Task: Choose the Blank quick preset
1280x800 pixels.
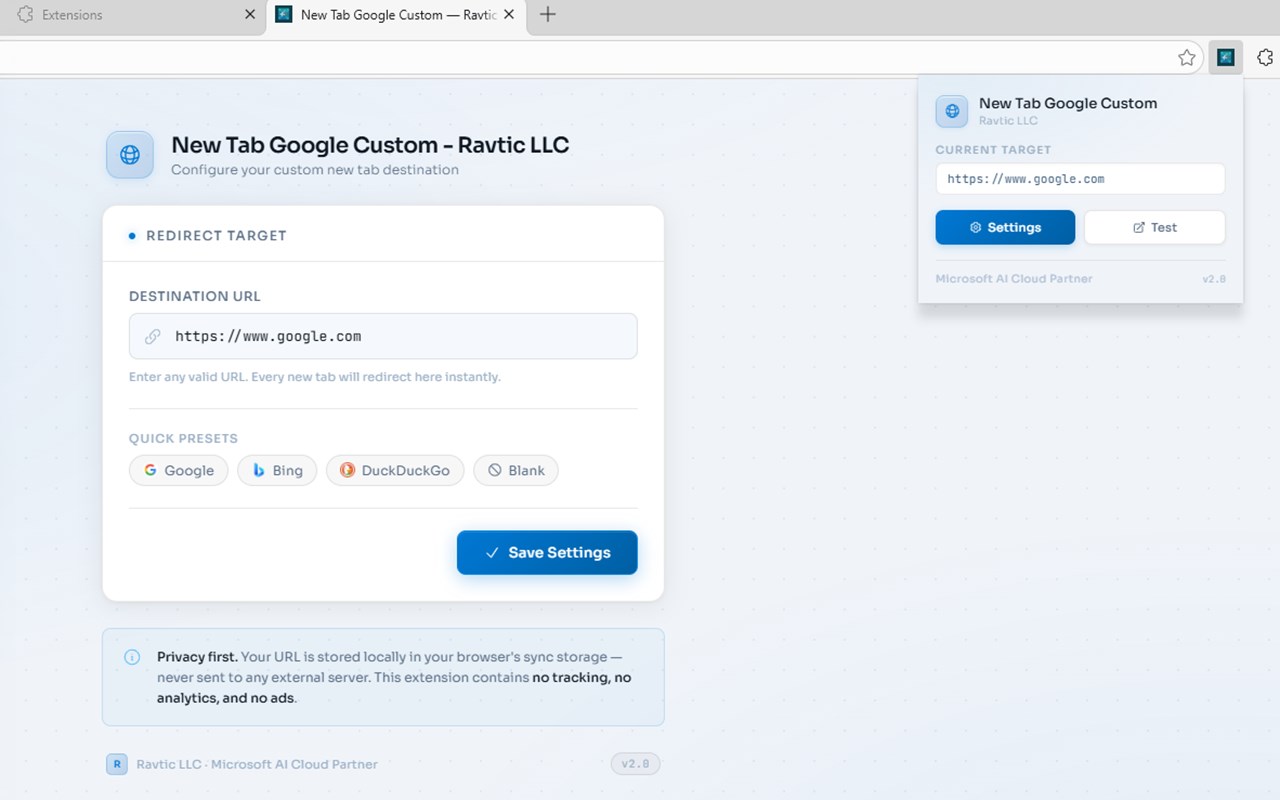Action: point(516,470)
